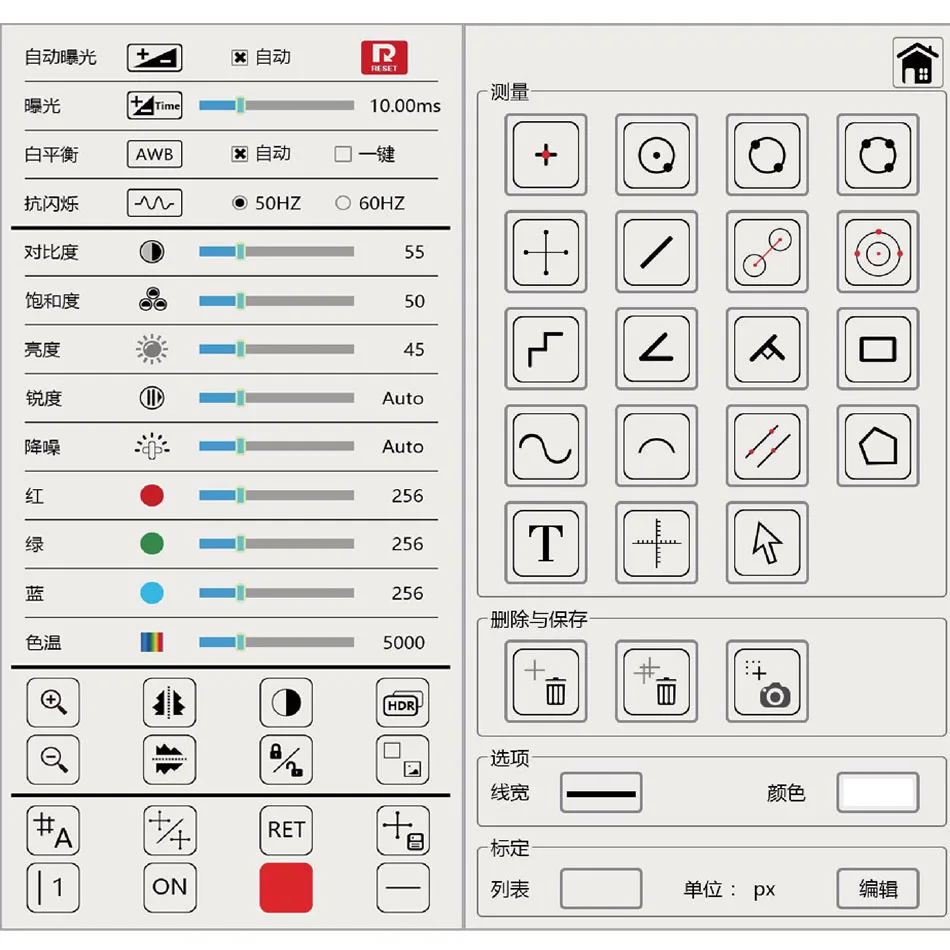950x950 pixels.
Task: Go to home via the house icon
Action: pyautogui.click(x=917, y=63)
